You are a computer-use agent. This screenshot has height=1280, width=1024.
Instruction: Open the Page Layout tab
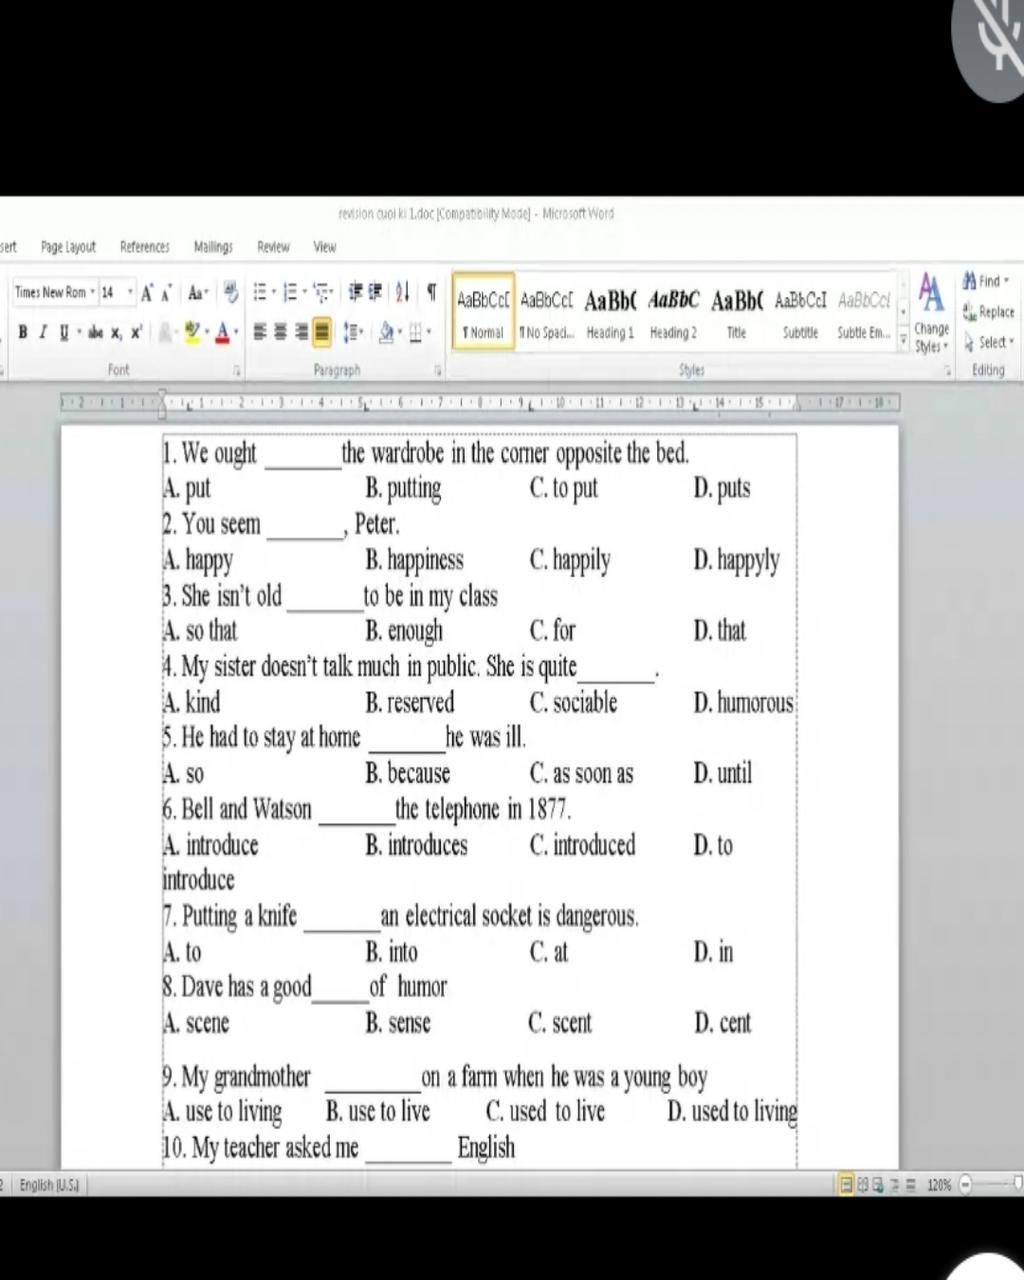[68, 247]
